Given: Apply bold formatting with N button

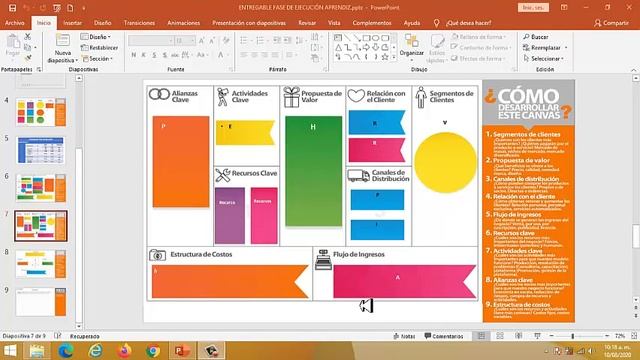Looking at the screenshot, I should tap(133, 55).
